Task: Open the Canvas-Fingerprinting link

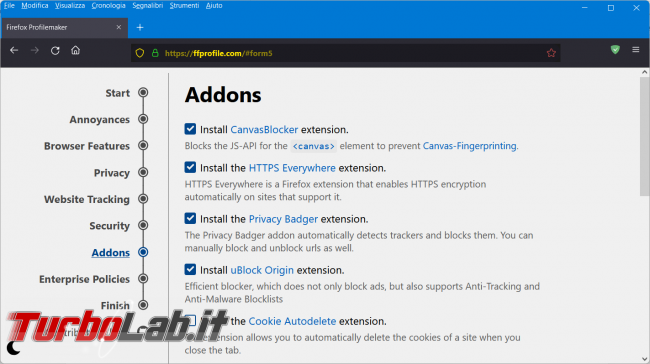Action: [470, 146]
